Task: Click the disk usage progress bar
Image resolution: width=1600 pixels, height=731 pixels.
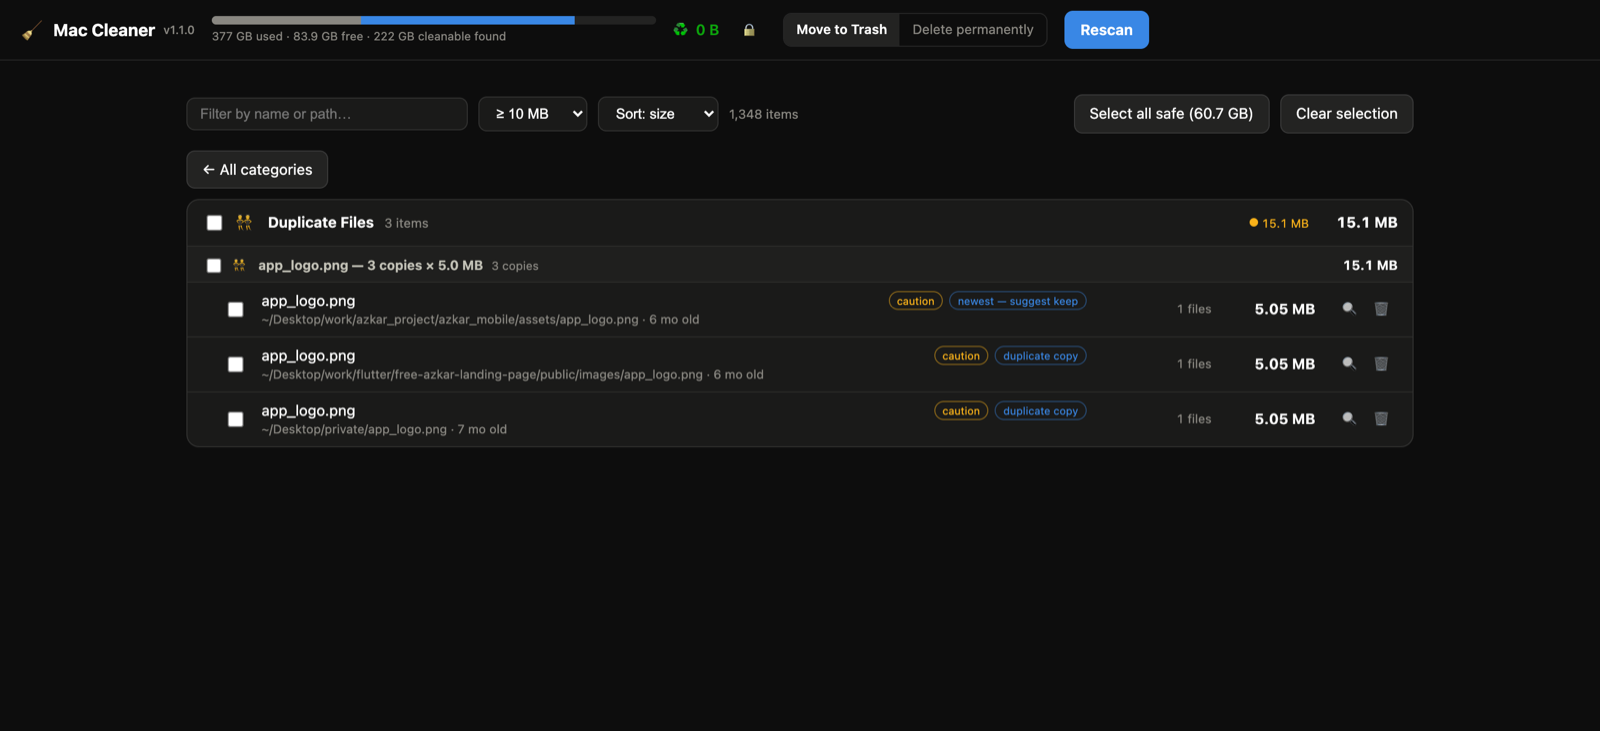Action: point(434,20)
